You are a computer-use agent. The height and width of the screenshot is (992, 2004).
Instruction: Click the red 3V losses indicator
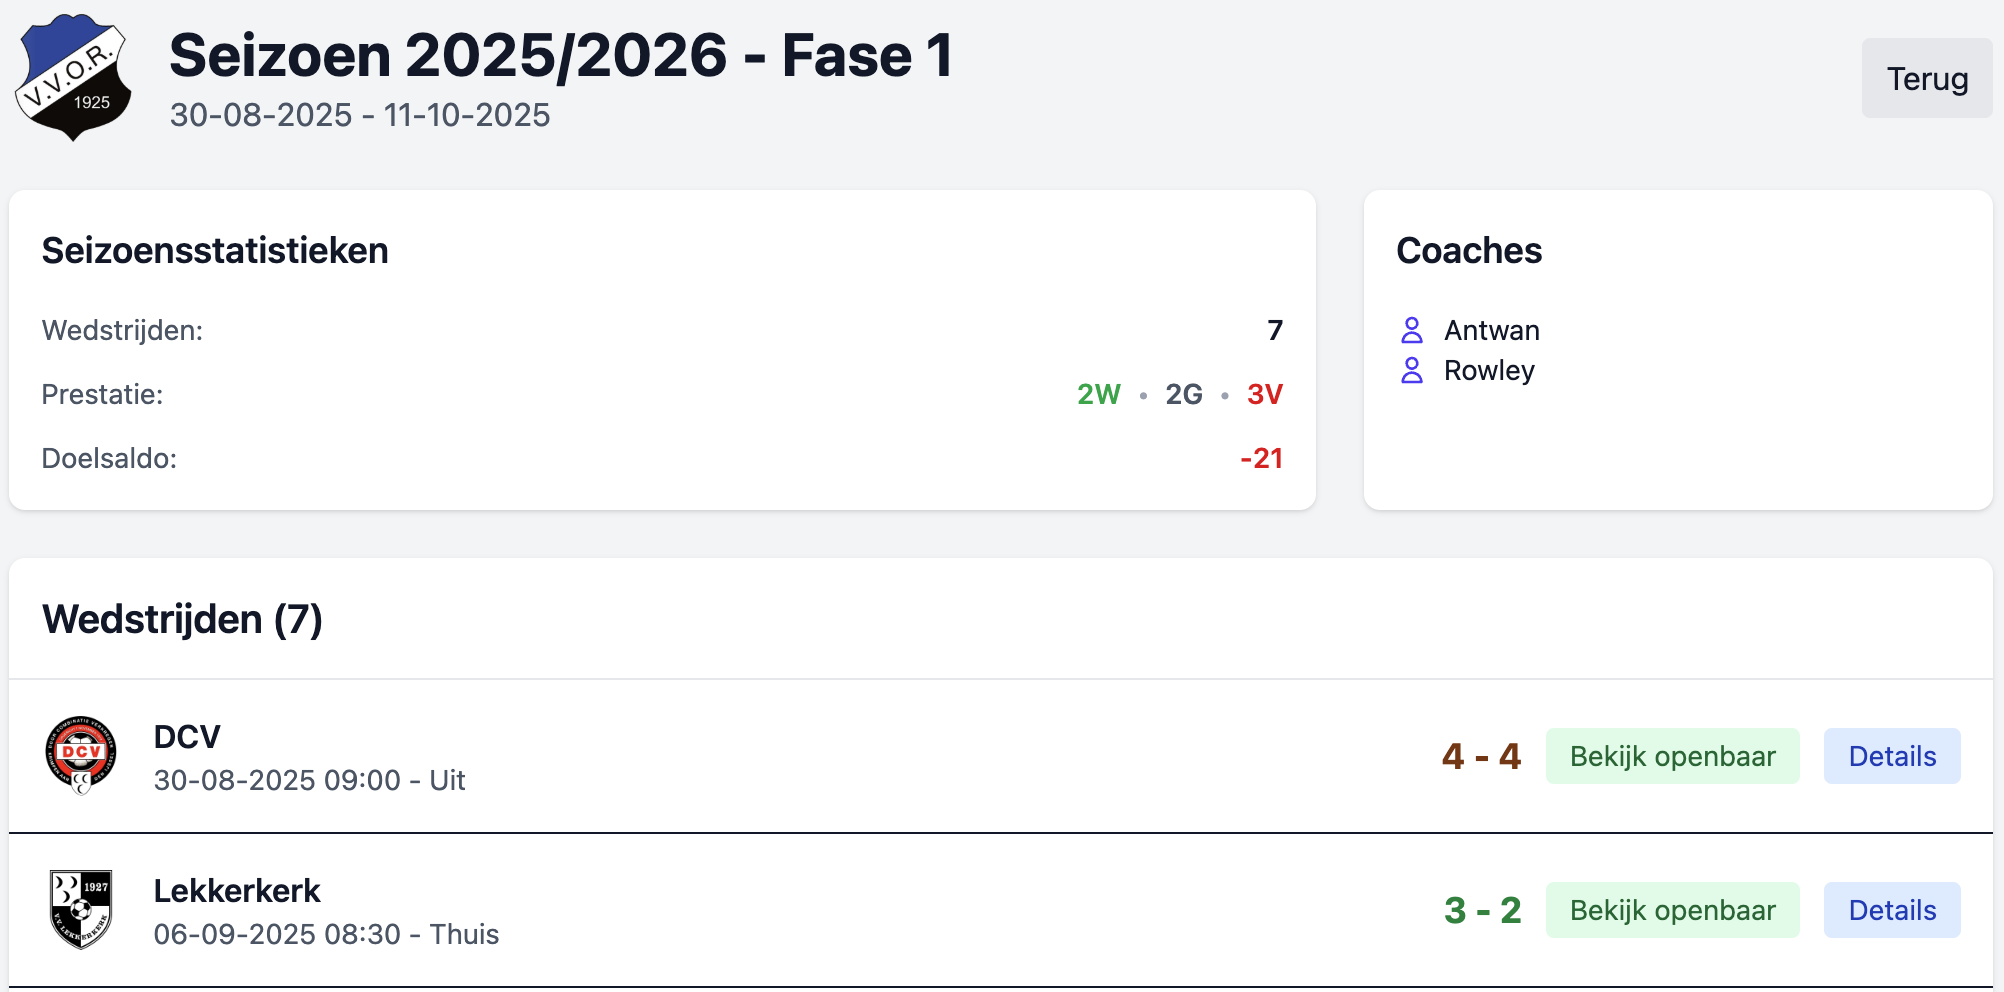click(1264, 394)
